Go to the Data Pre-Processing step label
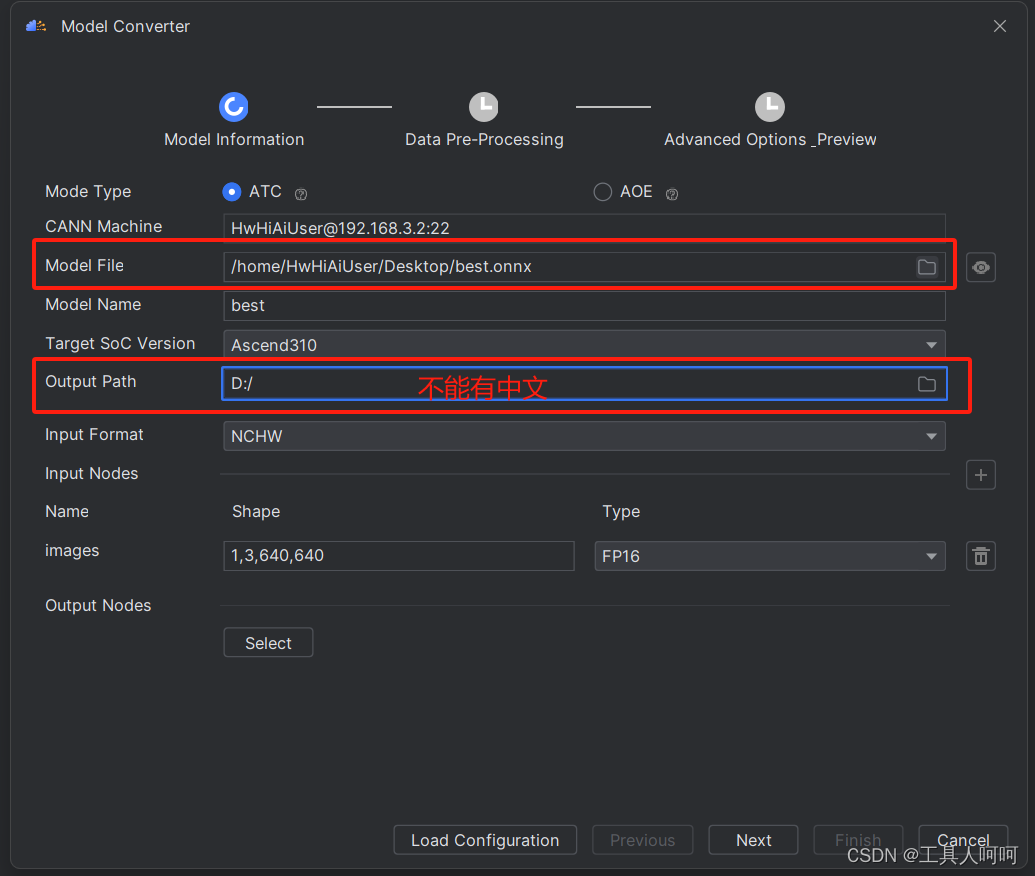 pyautogui.click(x=484, y=139)
